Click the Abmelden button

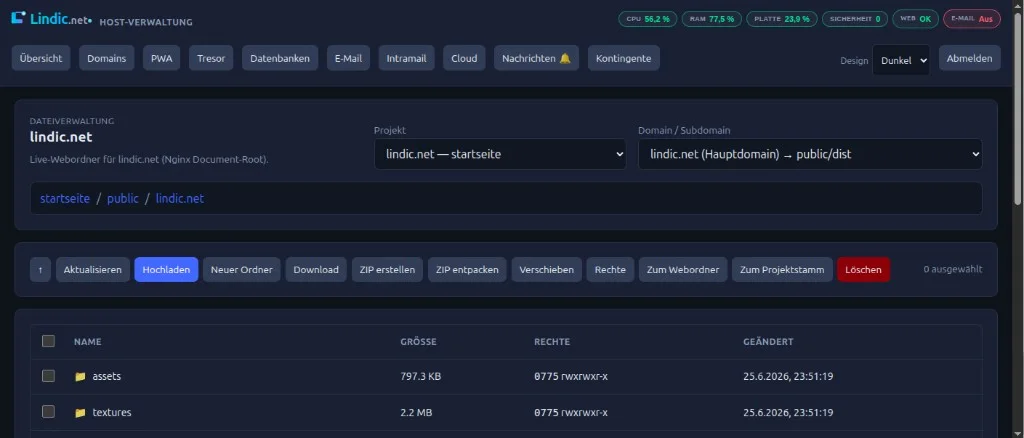[970, 58]
